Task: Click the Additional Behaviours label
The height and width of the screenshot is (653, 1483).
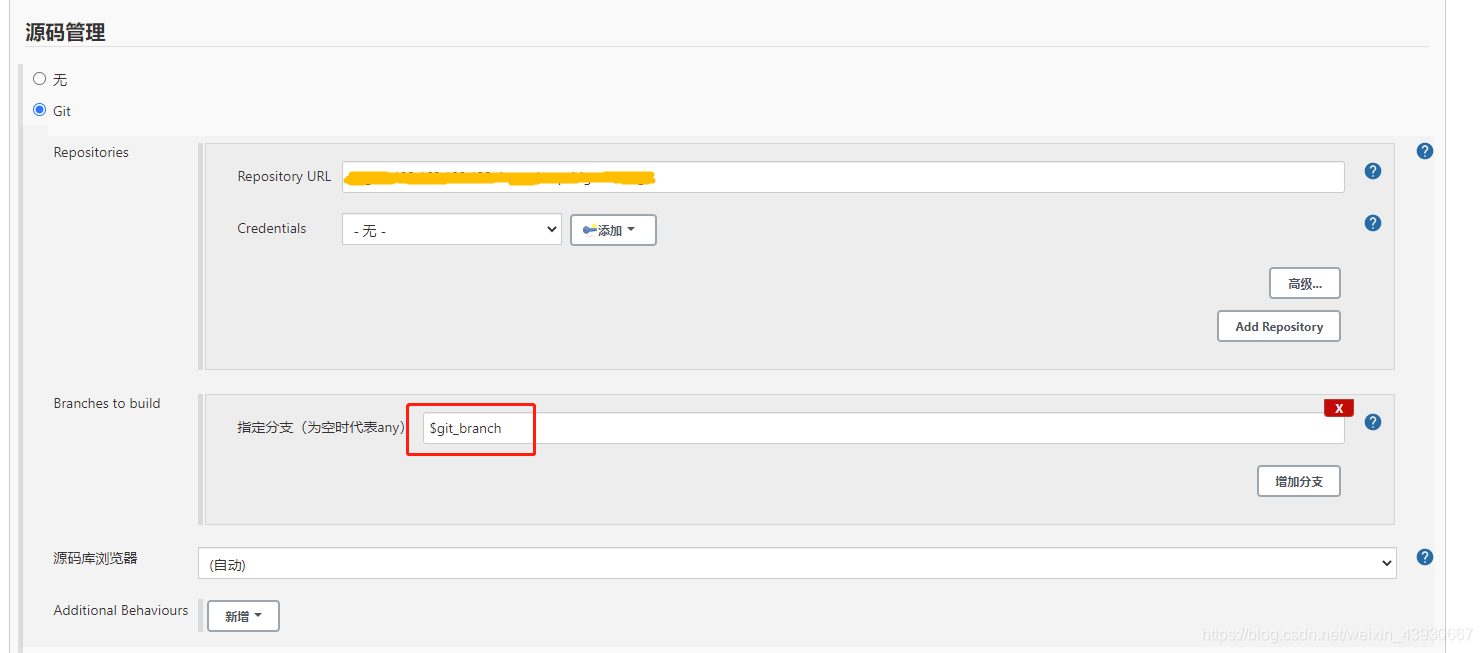Action: point(121,610)
